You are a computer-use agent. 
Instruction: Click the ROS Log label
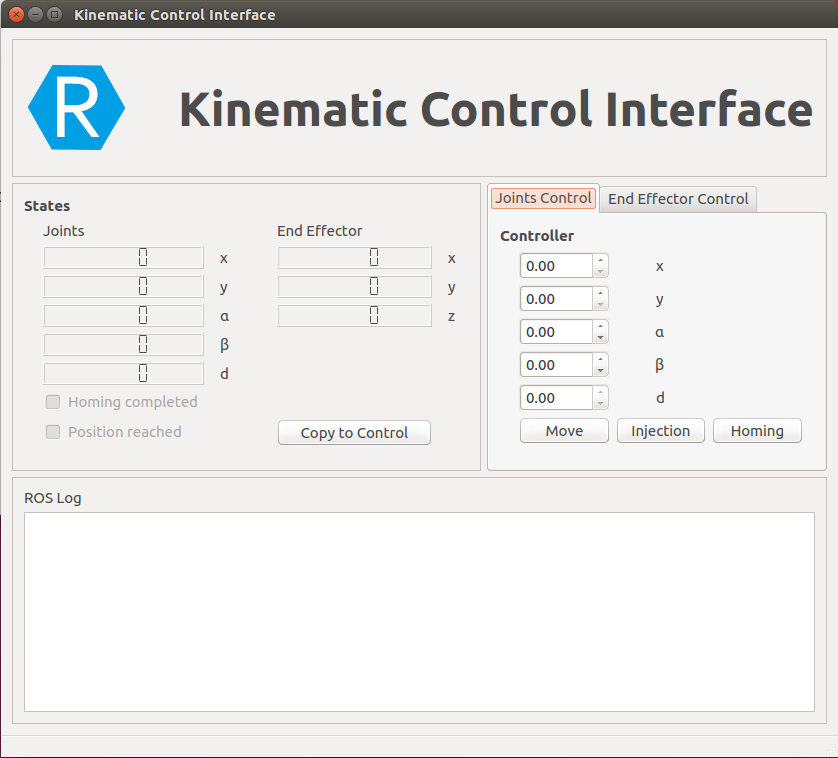53,498
